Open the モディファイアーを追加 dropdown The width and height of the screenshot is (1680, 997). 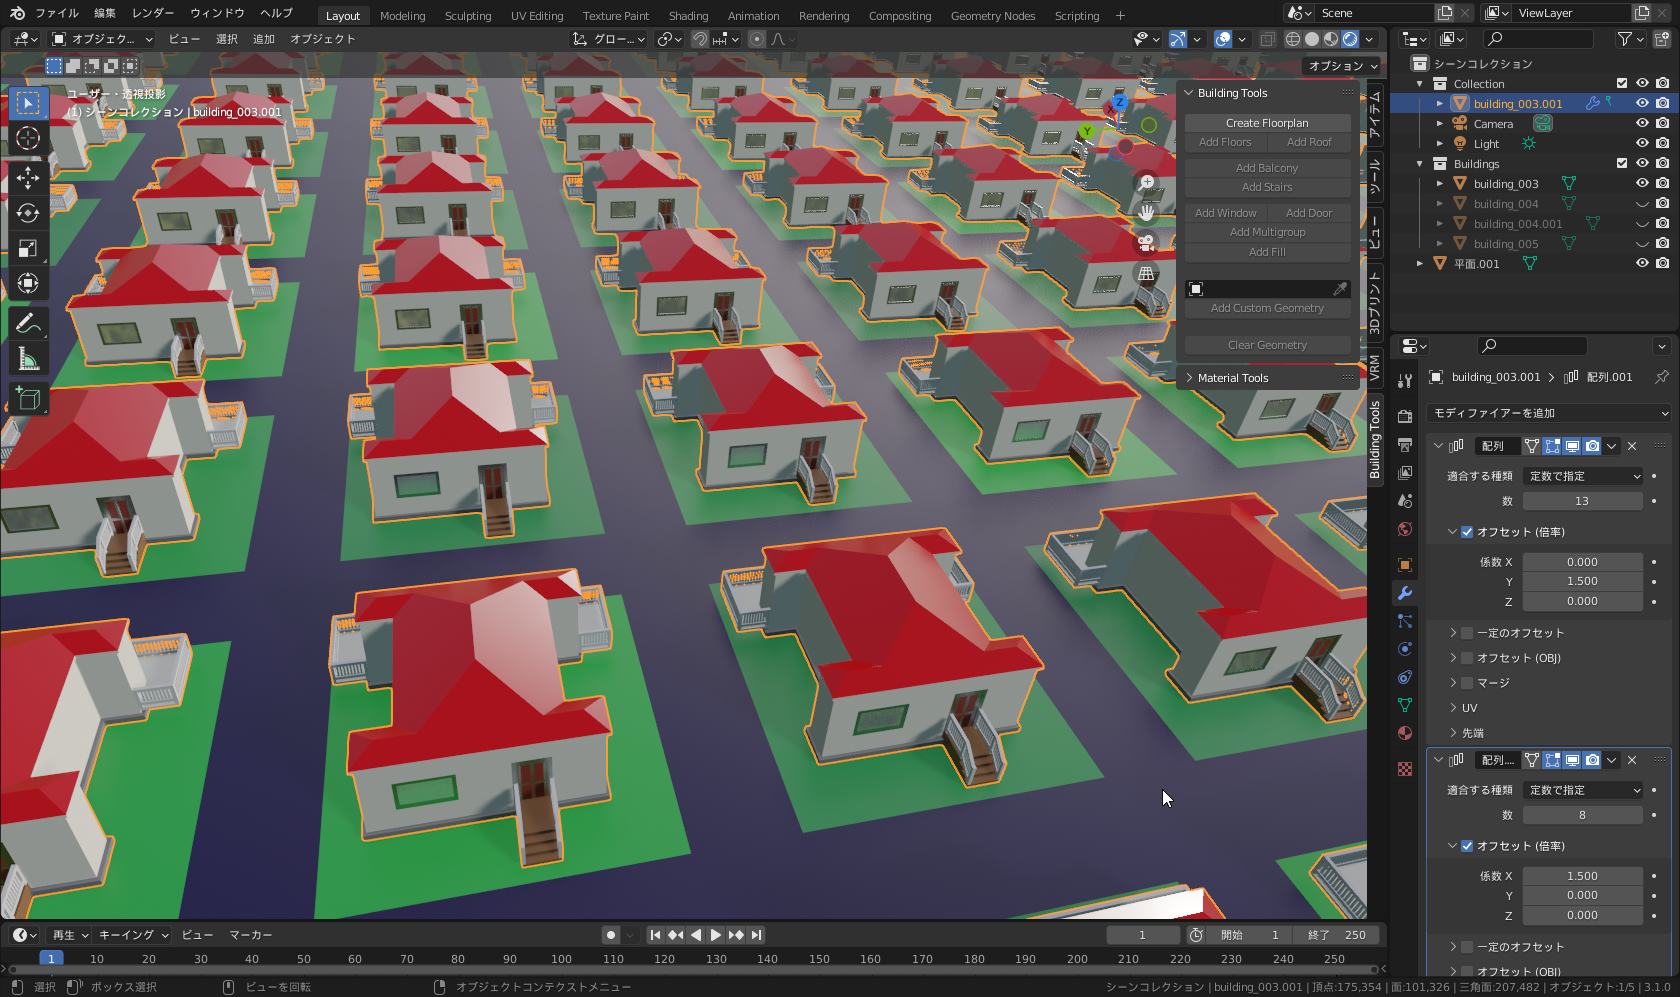click(x=1549, y=413)
